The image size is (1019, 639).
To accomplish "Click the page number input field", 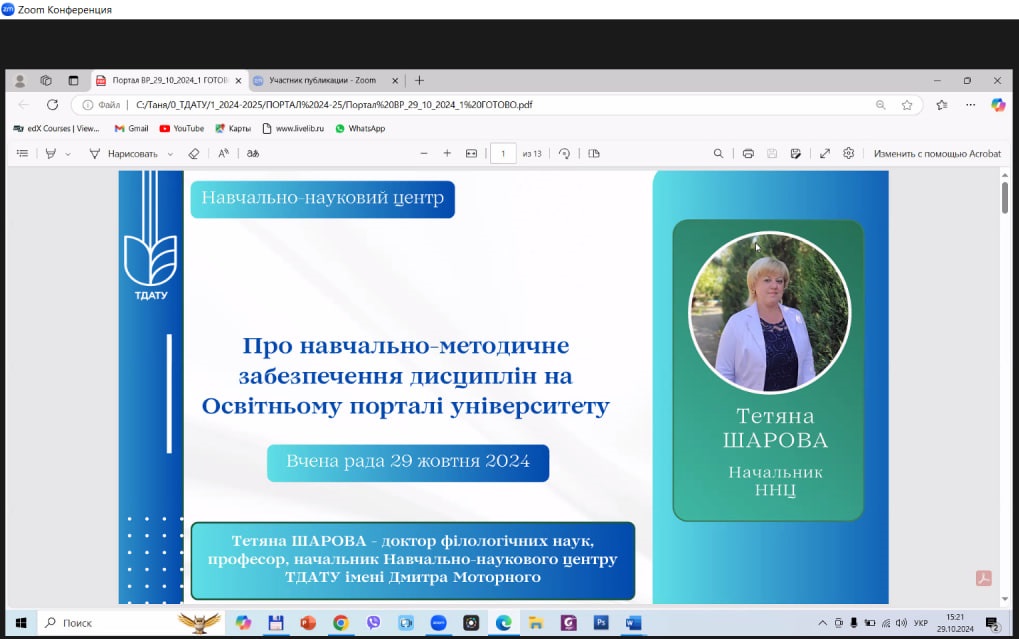I will point(502,154).
